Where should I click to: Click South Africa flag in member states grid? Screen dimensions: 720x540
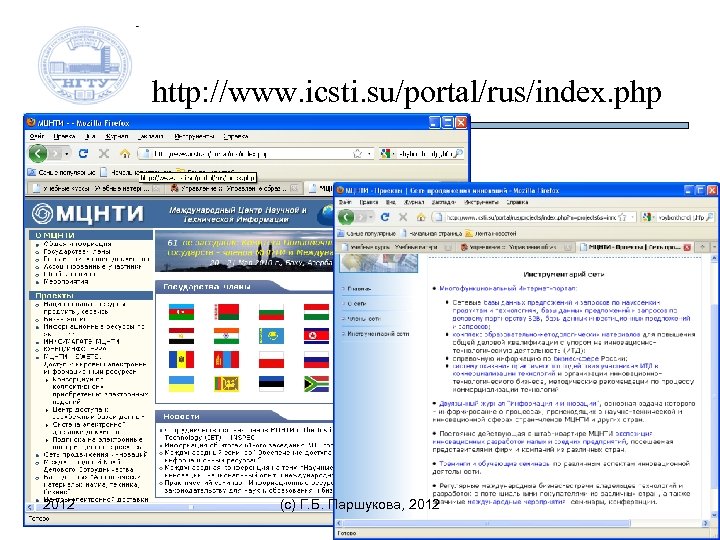(x=316, y=384)
